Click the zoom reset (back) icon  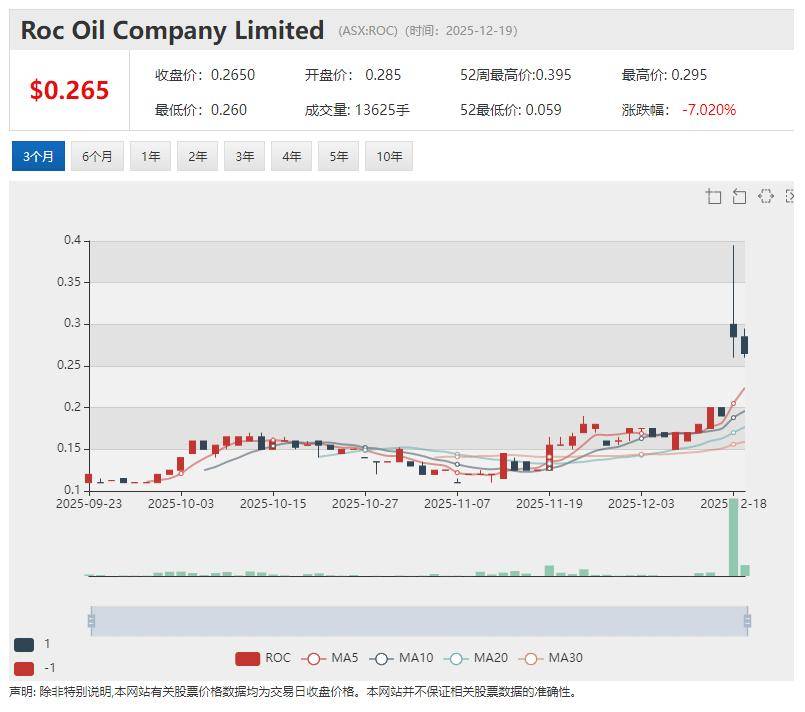point(739,196)
